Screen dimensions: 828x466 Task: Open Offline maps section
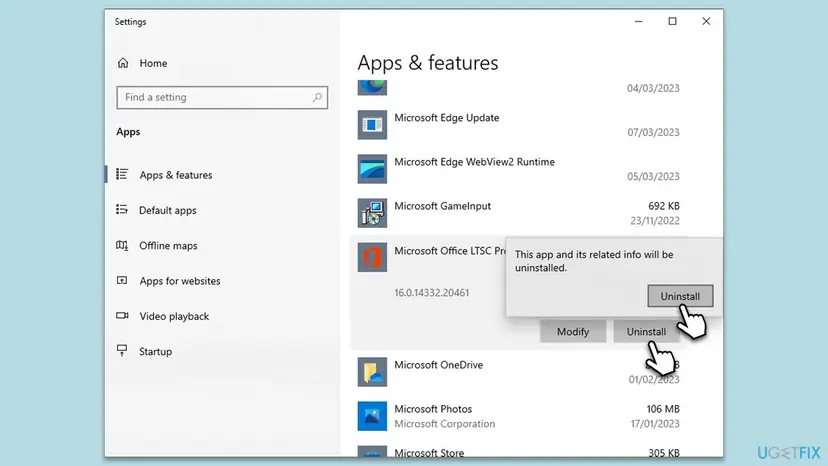pos(168,246)
